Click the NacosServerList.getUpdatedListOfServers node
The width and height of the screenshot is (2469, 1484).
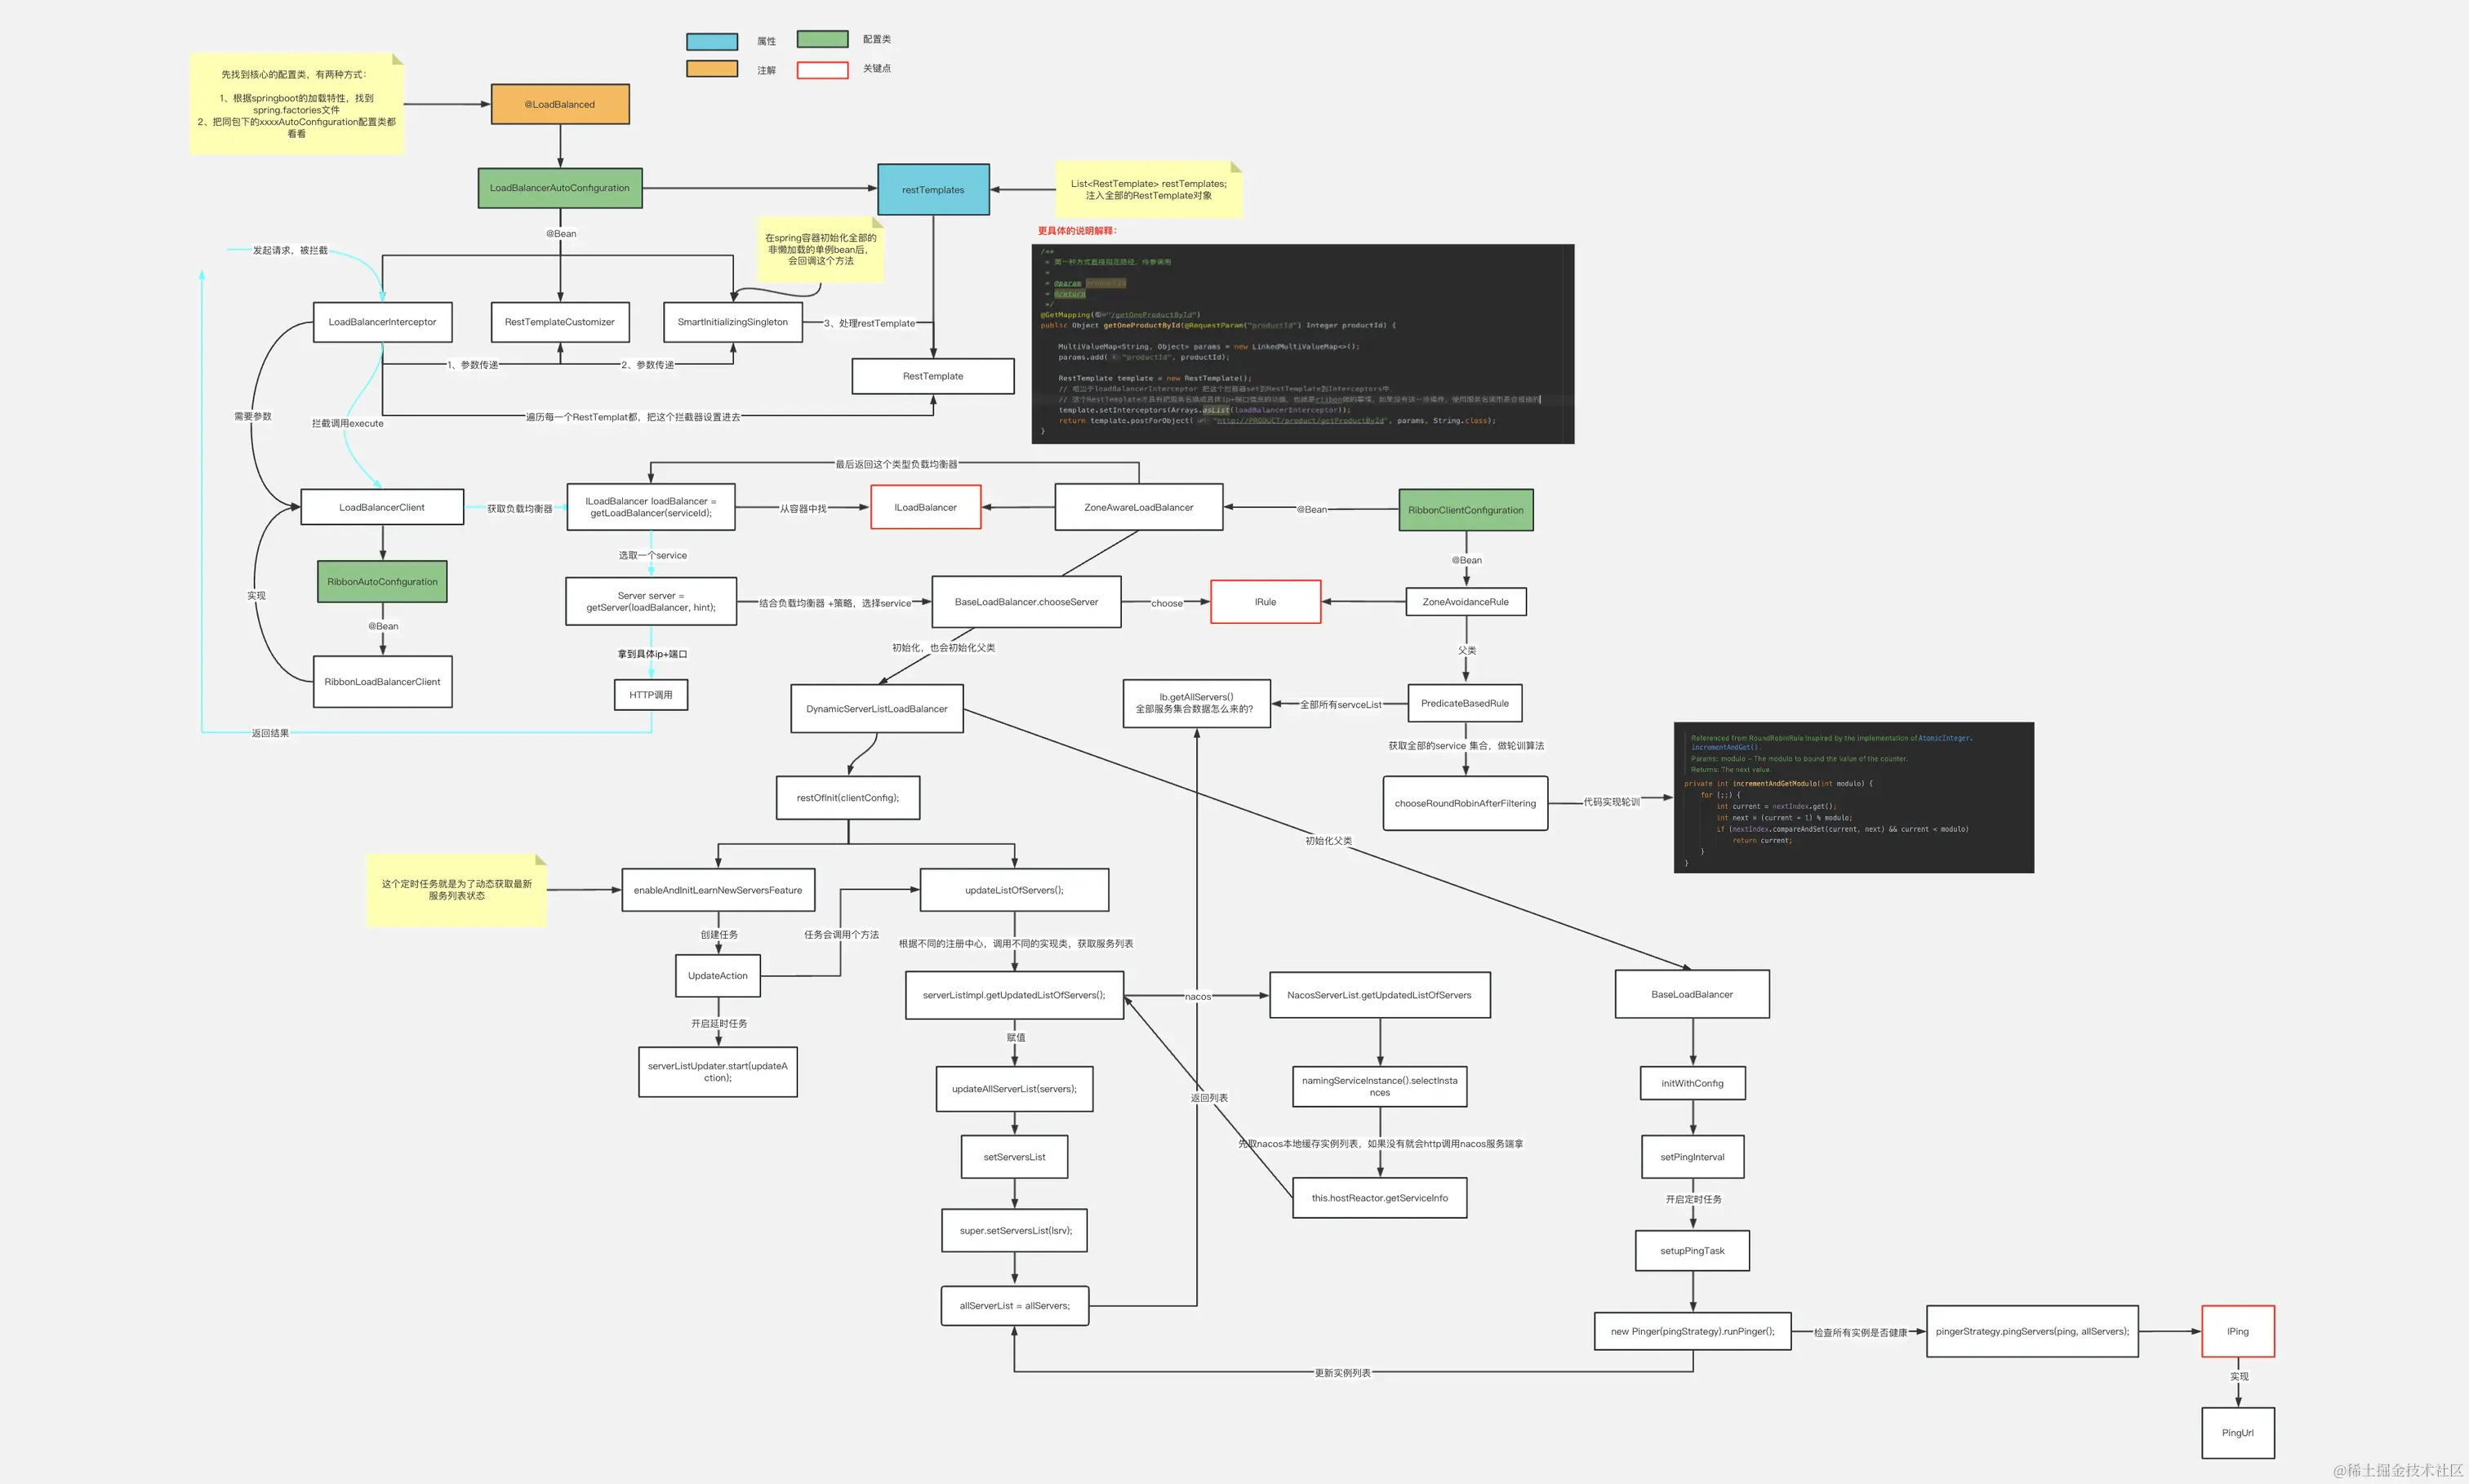tap(1379, 995)
